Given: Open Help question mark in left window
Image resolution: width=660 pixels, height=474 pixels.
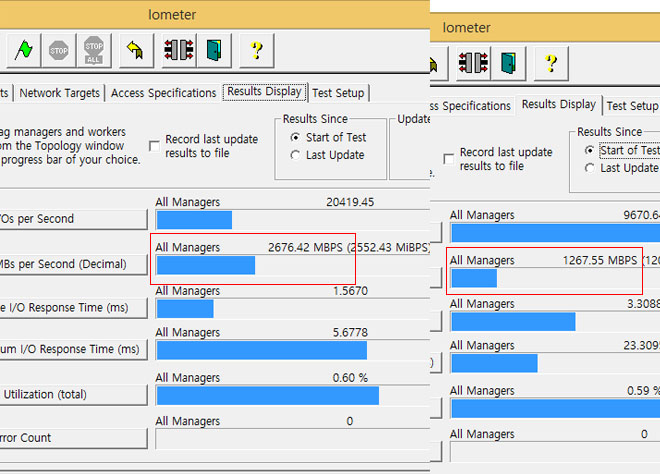Looking at the screenshot, I should click(x=256, y=48).
